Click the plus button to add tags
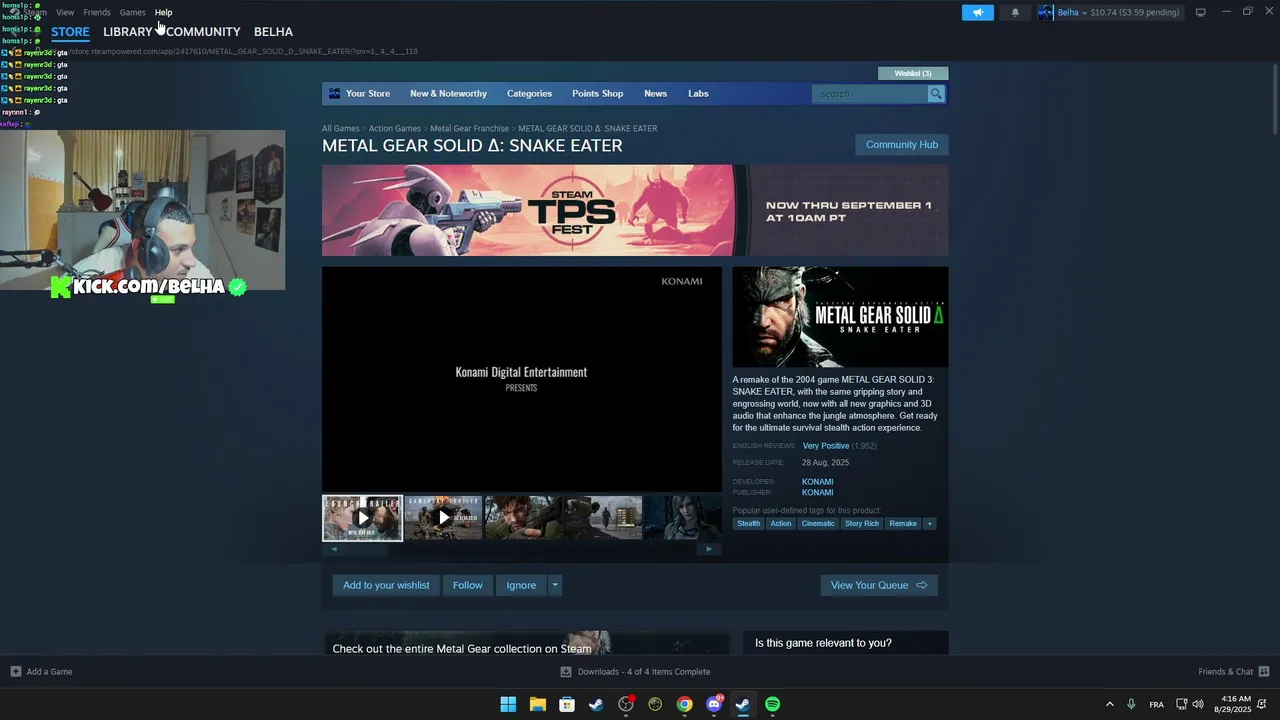Viewport: 1280px width, 720px height. [929, 524]
